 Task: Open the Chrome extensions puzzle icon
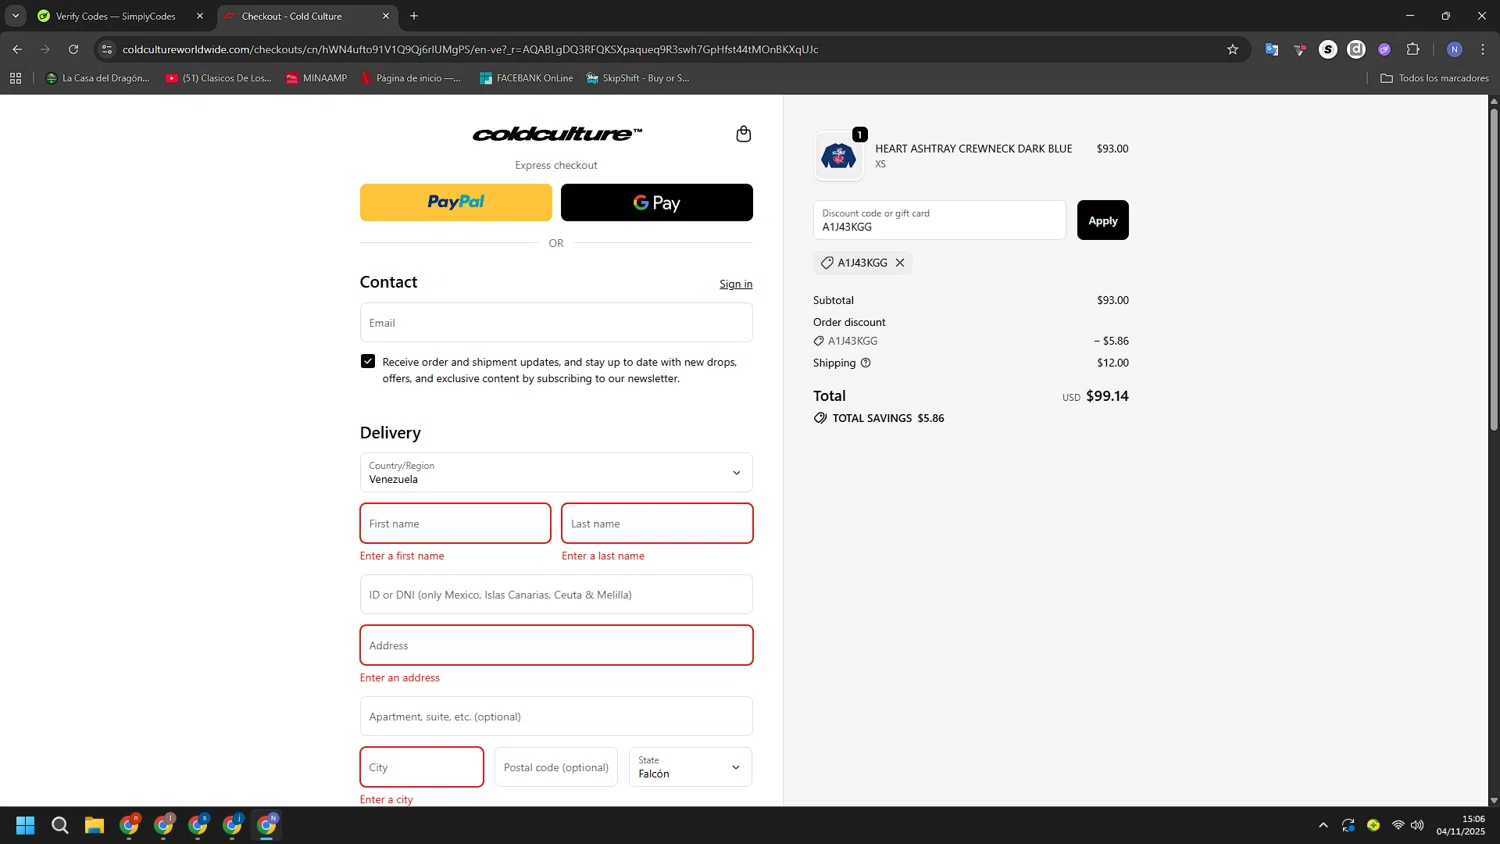click(x=1413, y=49)
